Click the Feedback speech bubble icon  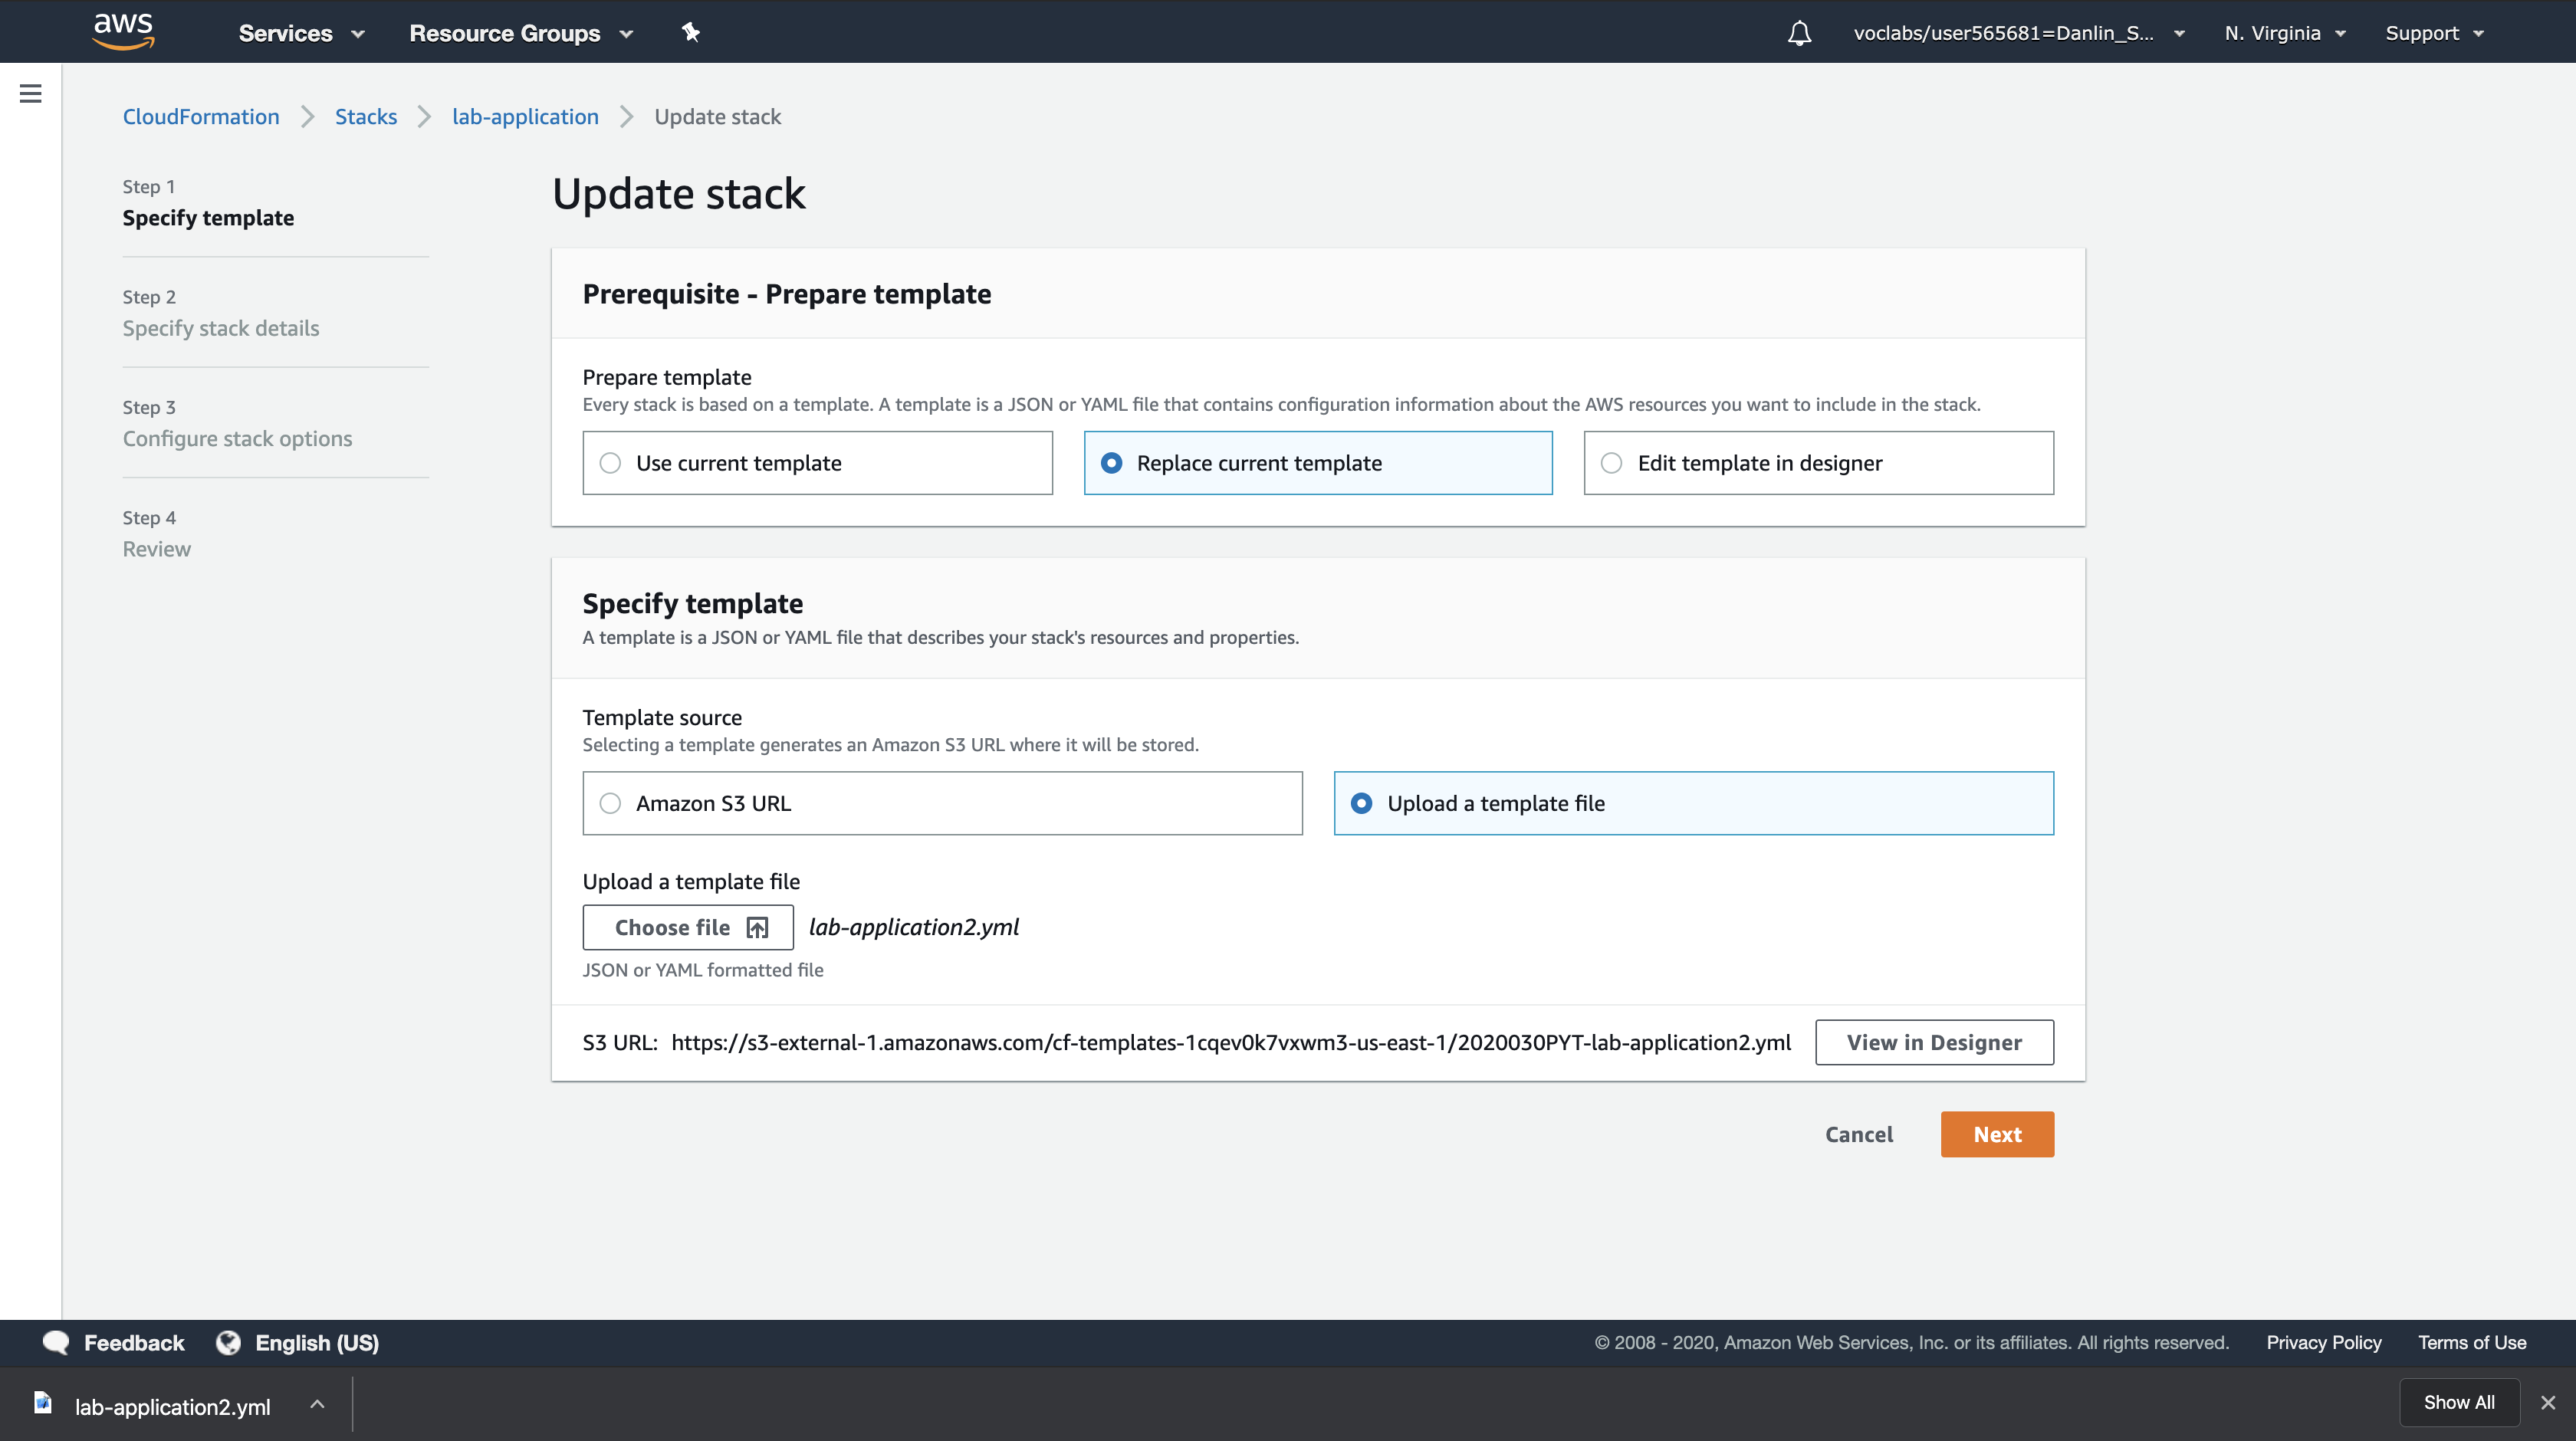tap(56, 1343)
